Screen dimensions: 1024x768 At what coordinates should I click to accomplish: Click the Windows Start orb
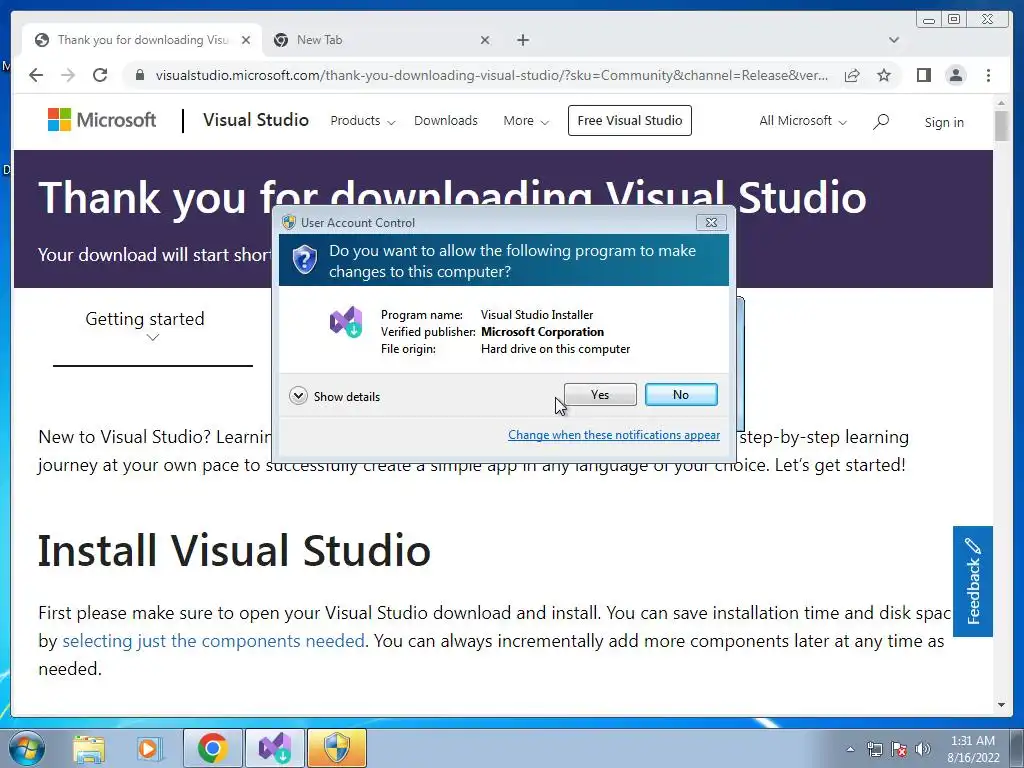27,748
